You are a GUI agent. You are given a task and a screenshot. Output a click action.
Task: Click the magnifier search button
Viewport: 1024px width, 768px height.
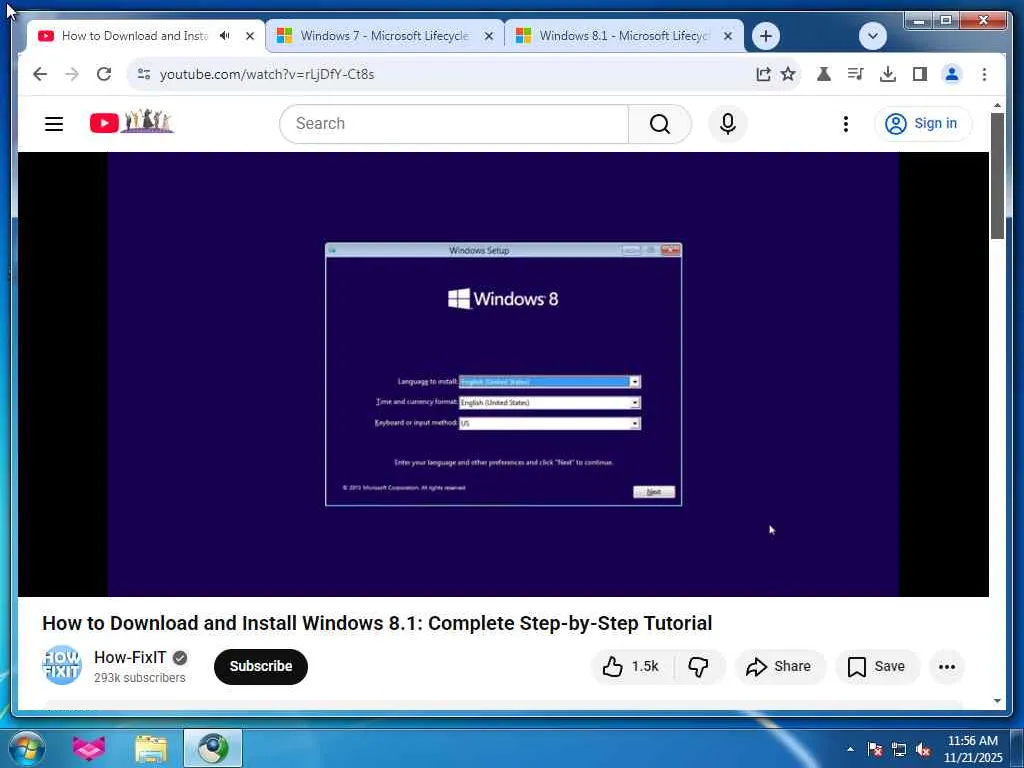[x=660, y=123]
